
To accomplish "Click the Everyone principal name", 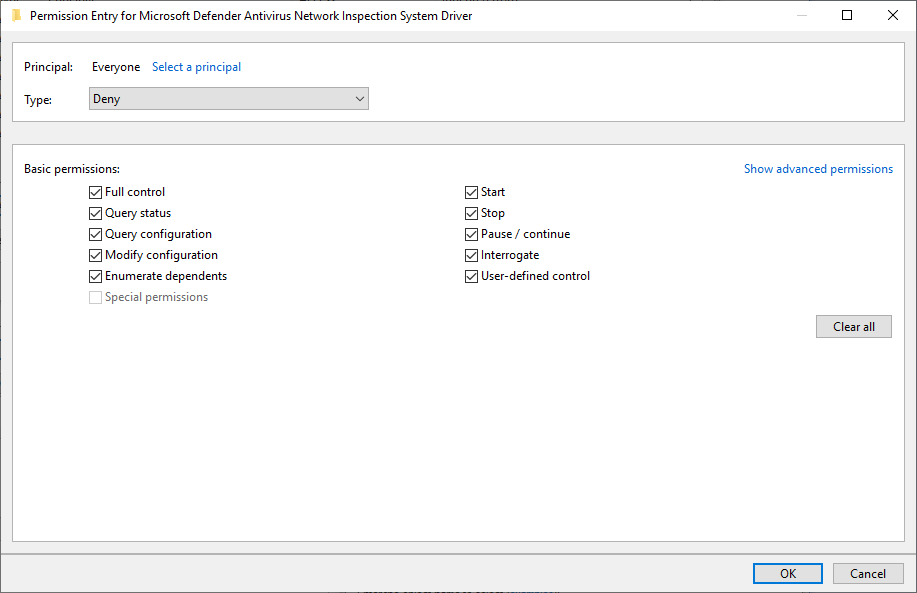I will tap(116, 67).
